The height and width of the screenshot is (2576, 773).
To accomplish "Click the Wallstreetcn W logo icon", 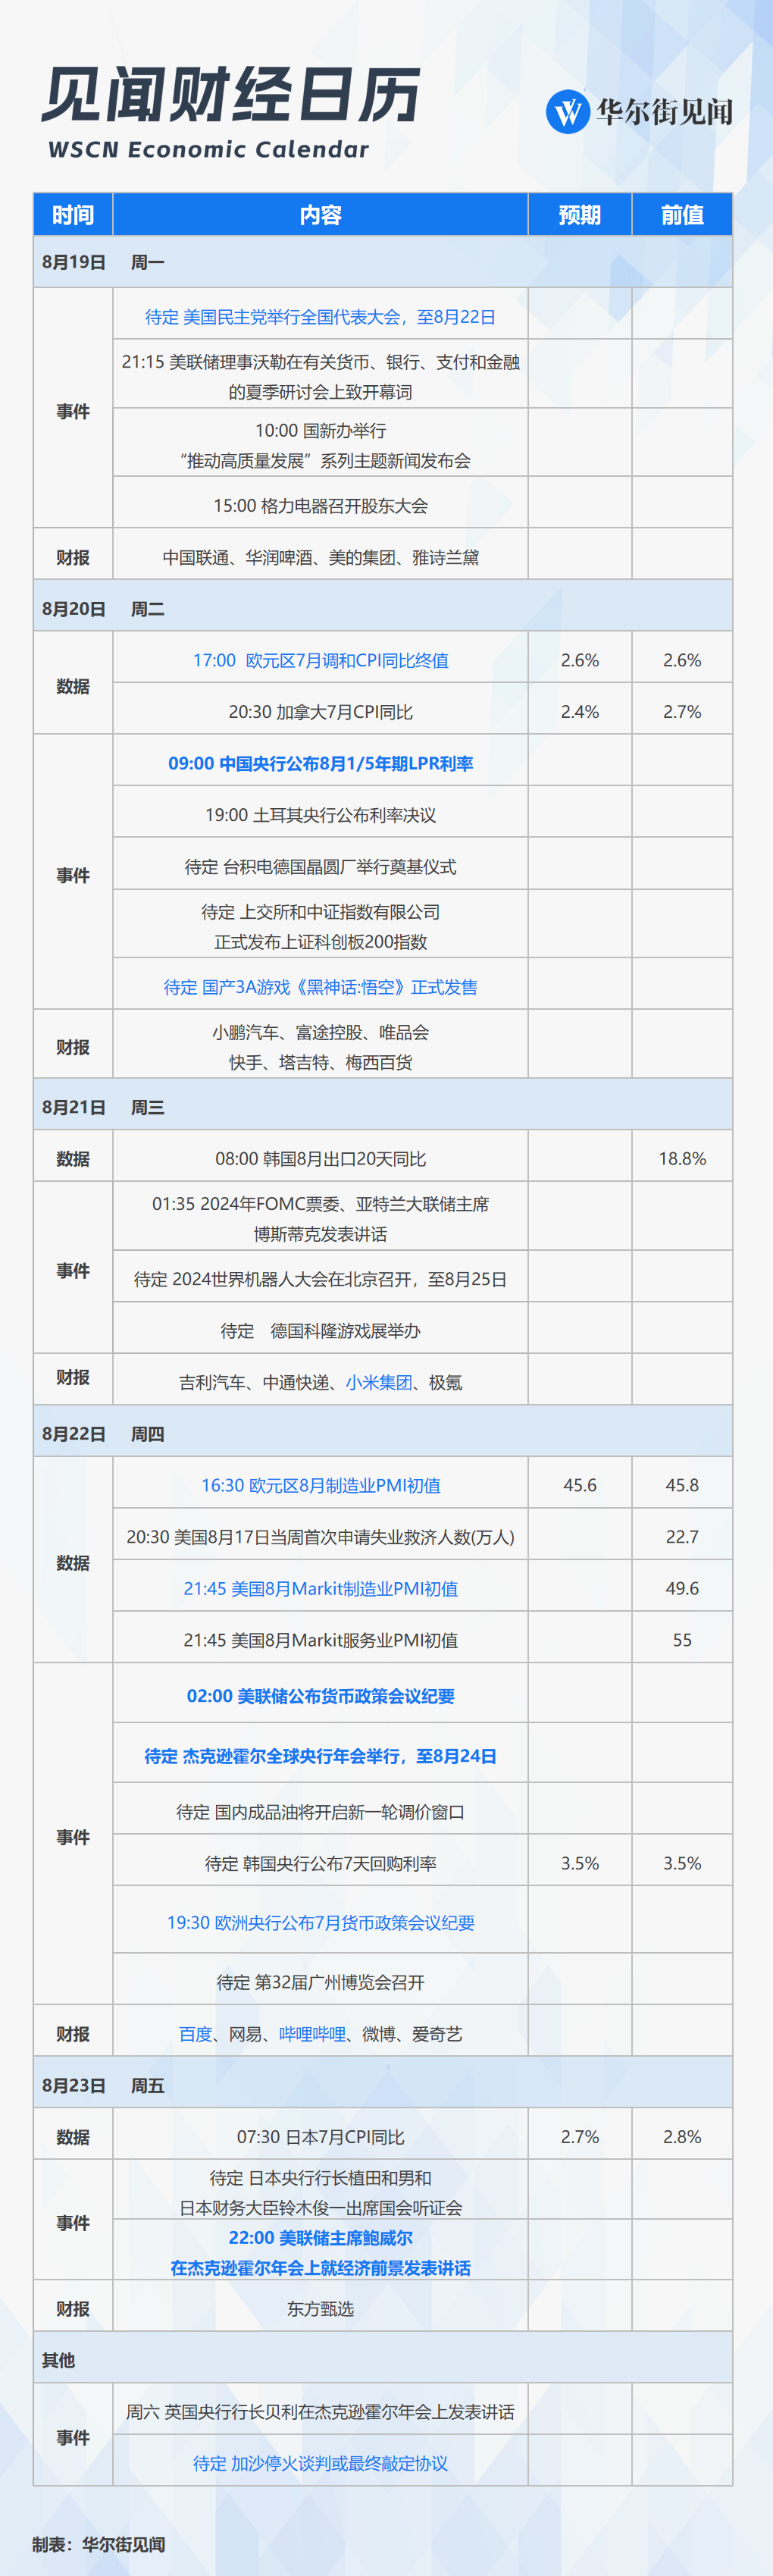I will coord(567,112).
